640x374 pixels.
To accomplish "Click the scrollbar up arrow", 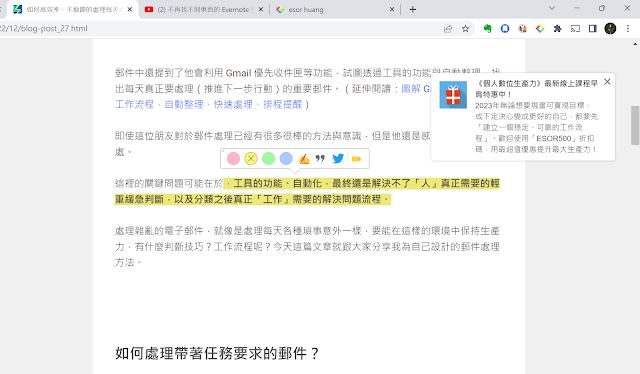I will click(x=635, y=44).
